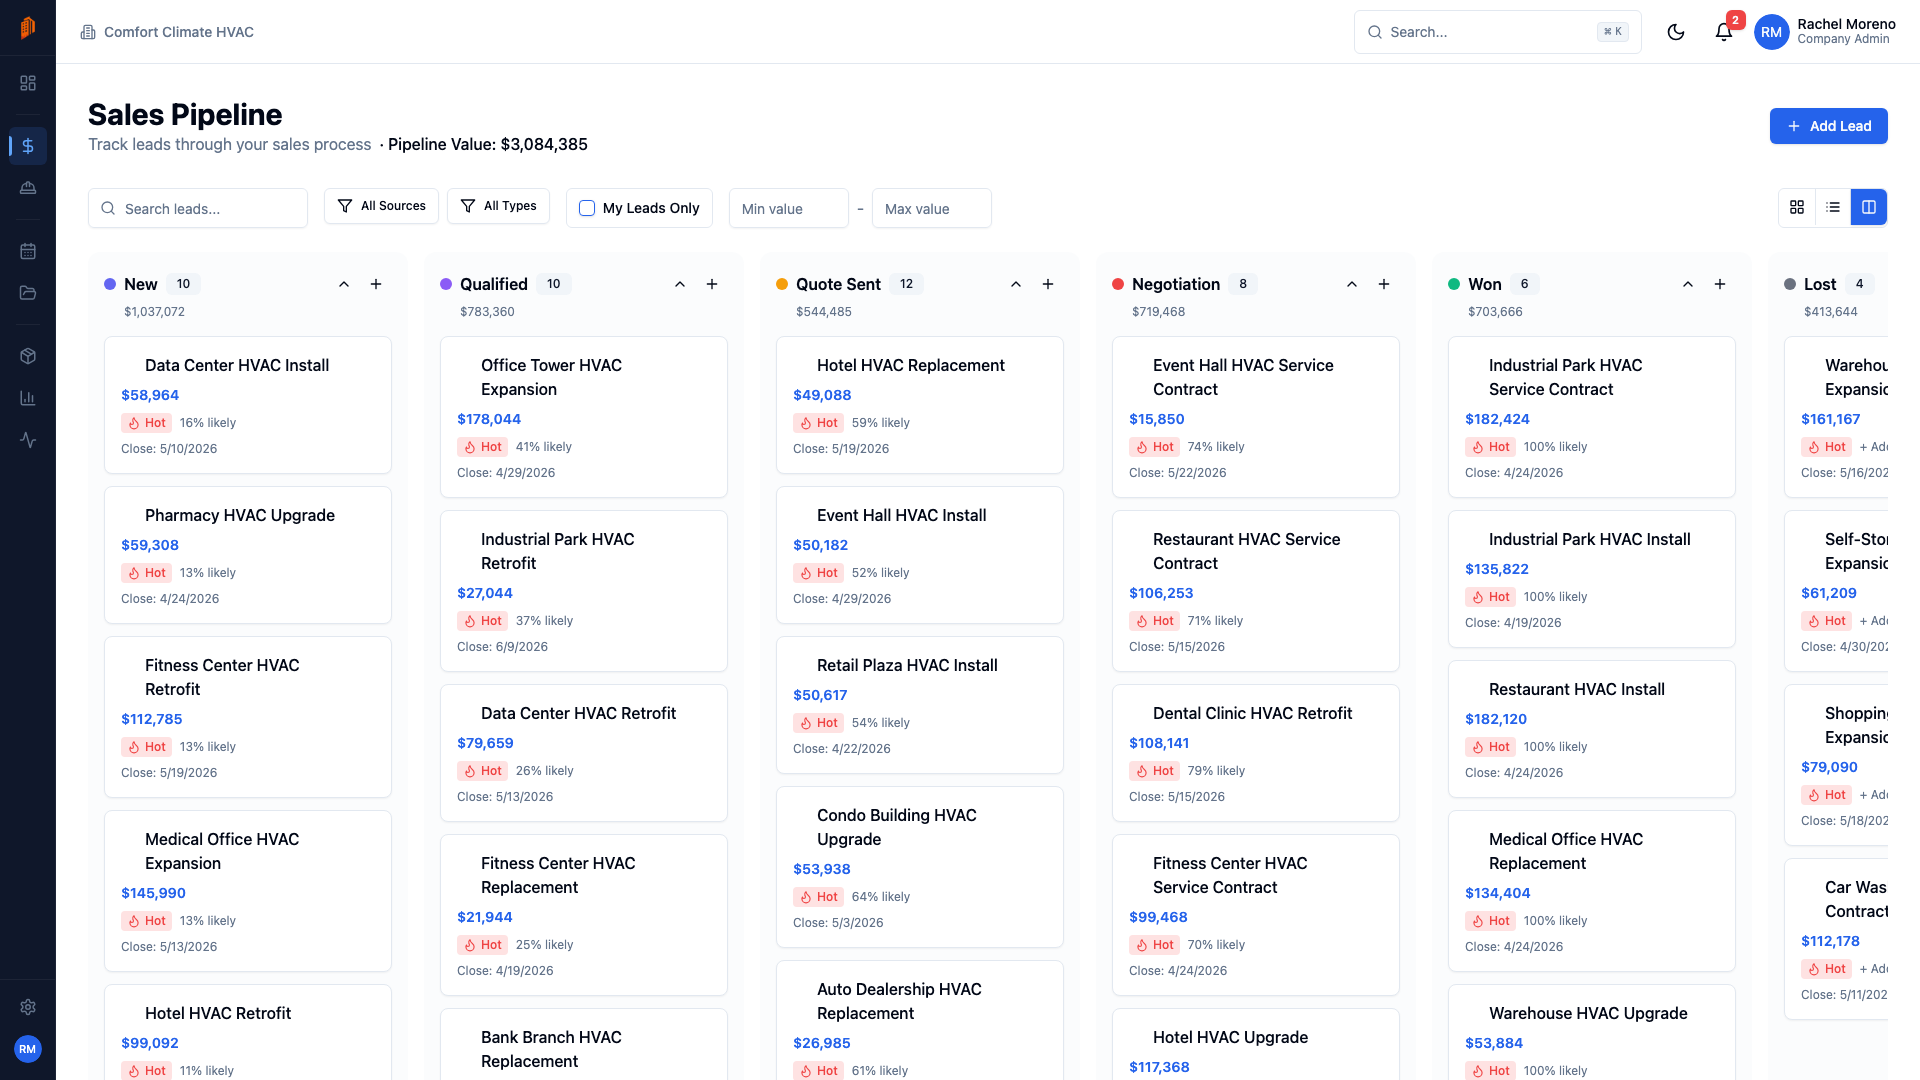The image size is (1920, 1080).
Task: Add a new lead to the Qualified column
Action: [712, 284]
